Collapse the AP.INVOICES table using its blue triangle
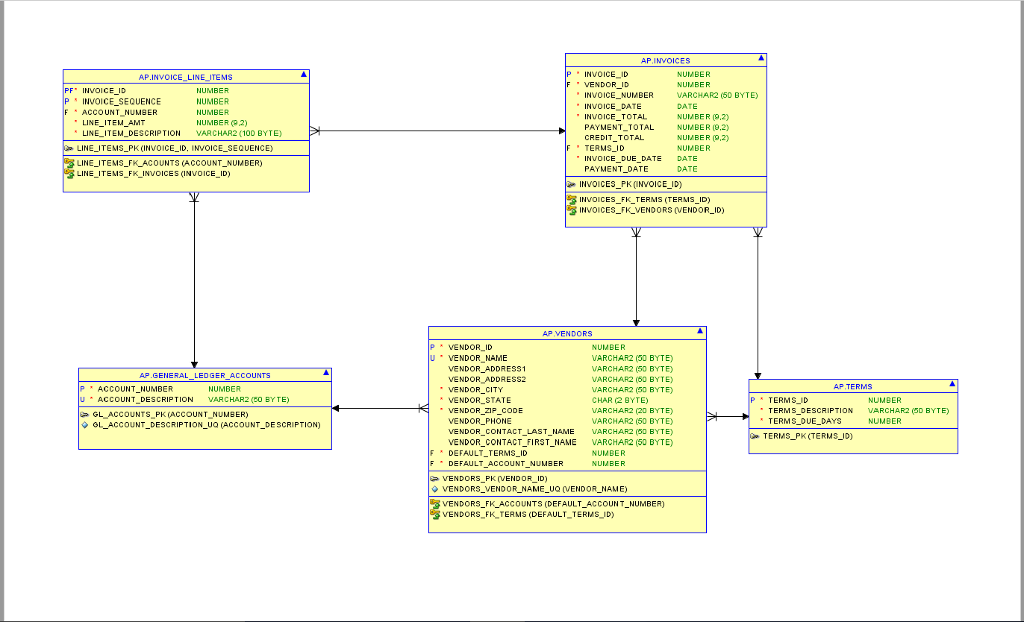The width and height of the screenshot is (1024, 622). 761,59
